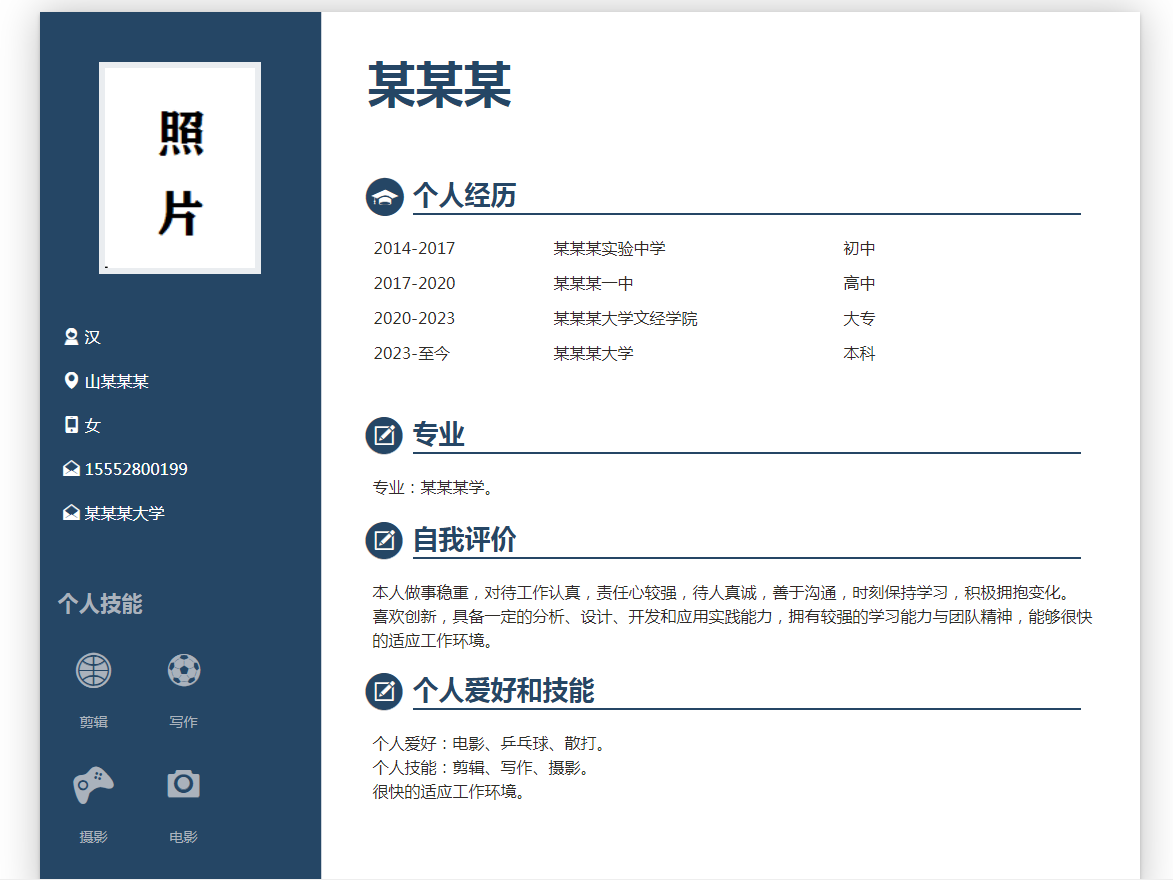Click the 照片 photo placeholder
Viewport: 1173px width, 884px height.
coord(180,168)
